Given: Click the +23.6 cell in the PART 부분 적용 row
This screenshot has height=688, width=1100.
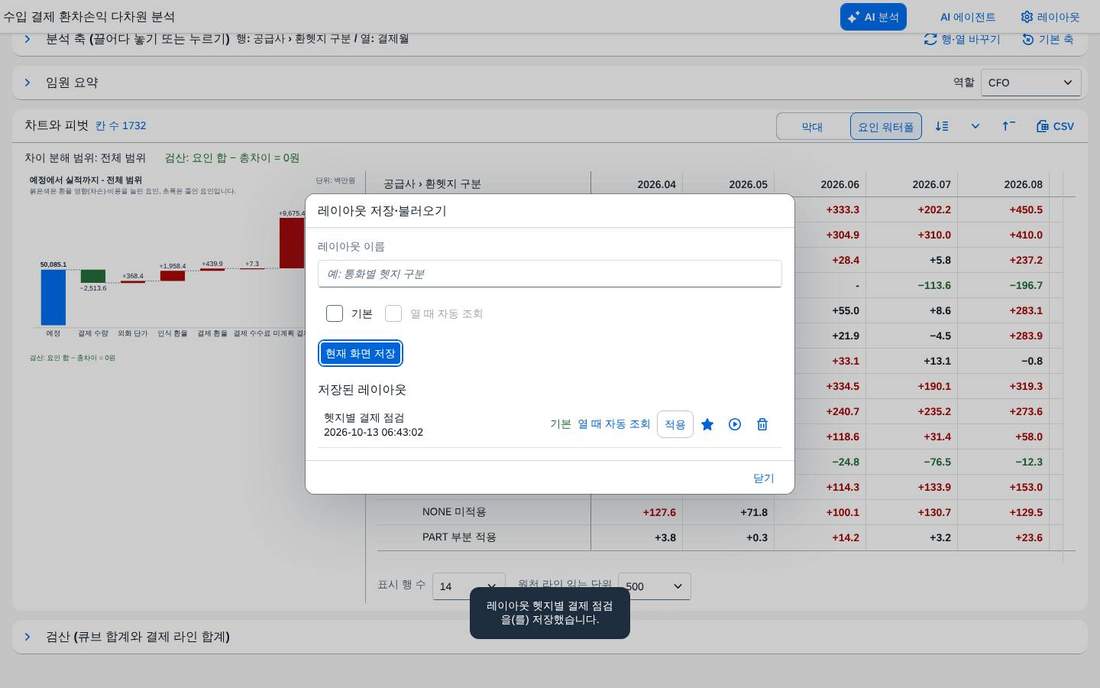Looking at the screenshot, I should (x=1028, y=538).
